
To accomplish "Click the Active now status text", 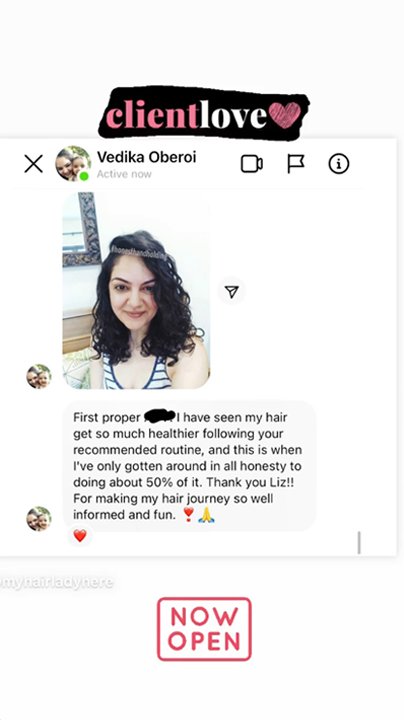I will pos(124,174).
